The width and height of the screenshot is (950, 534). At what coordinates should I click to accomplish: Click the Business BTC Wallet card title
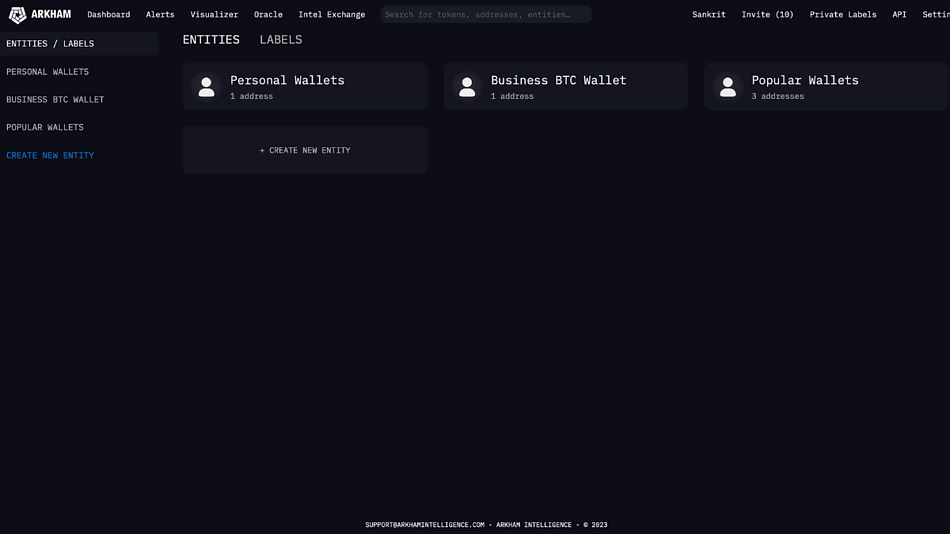click(558, 80)
